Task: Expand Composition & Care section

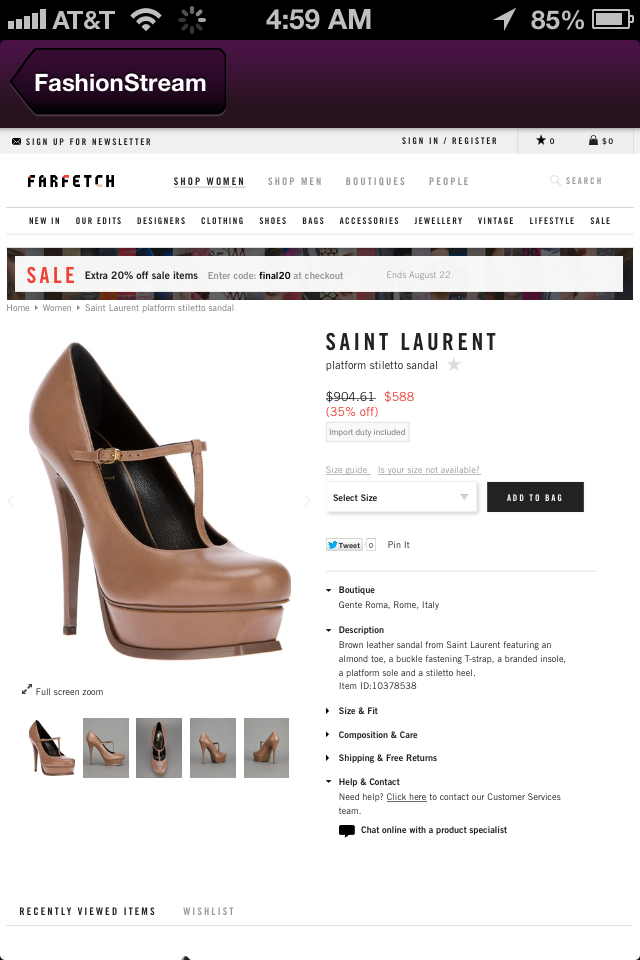Action: pos(372,735)
